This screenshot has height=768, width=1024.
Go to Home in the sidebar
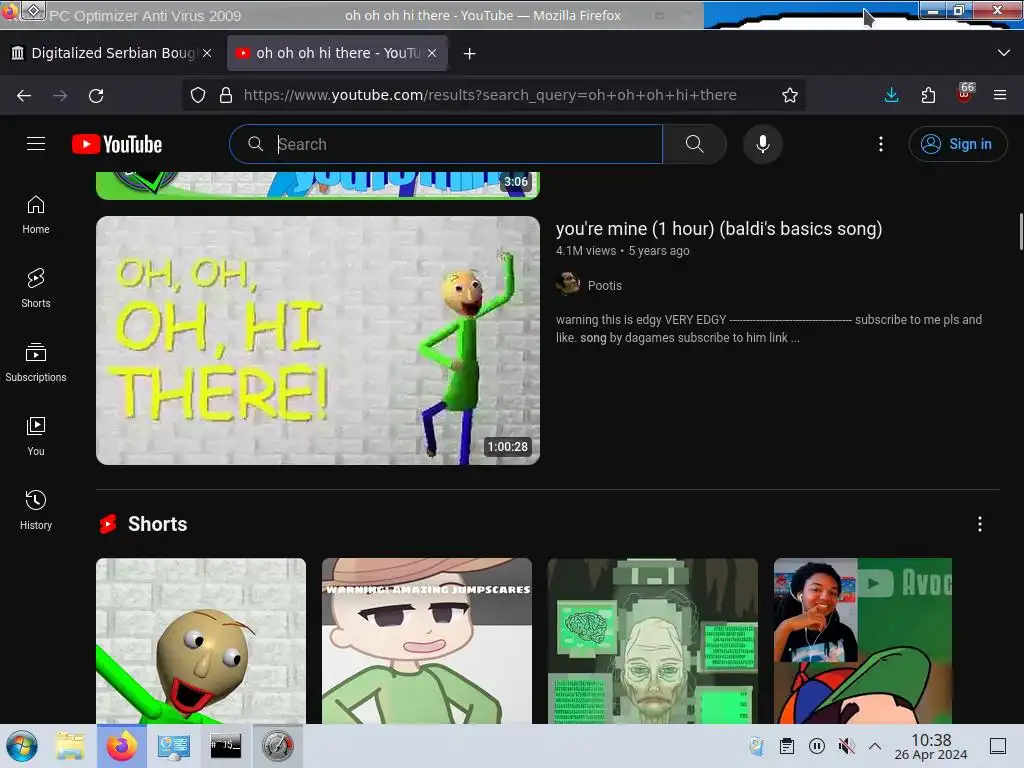click(x=36, y=215)
